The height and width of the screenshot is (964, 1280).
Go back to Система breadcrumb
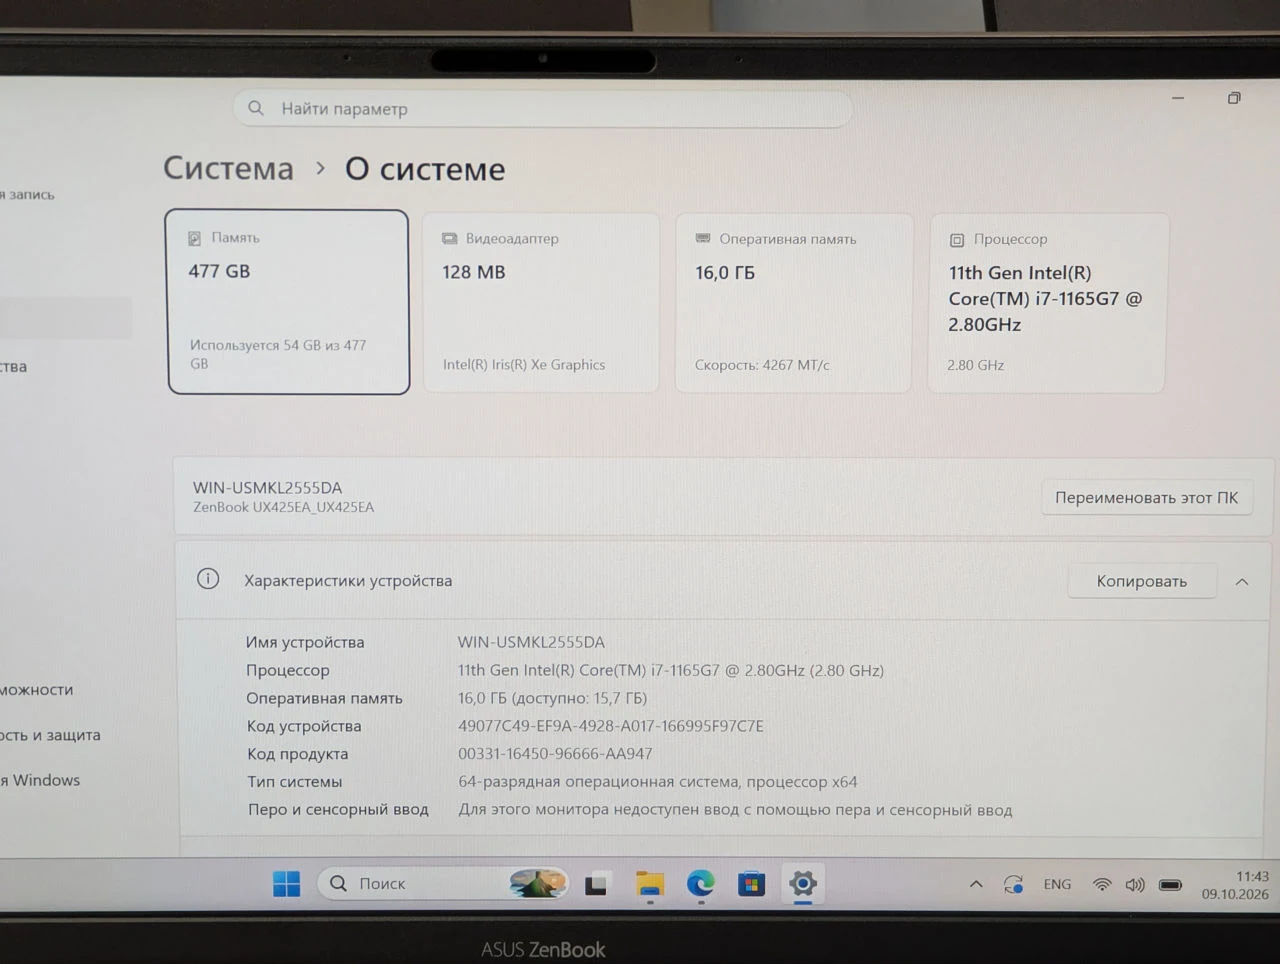coord(228,168)
